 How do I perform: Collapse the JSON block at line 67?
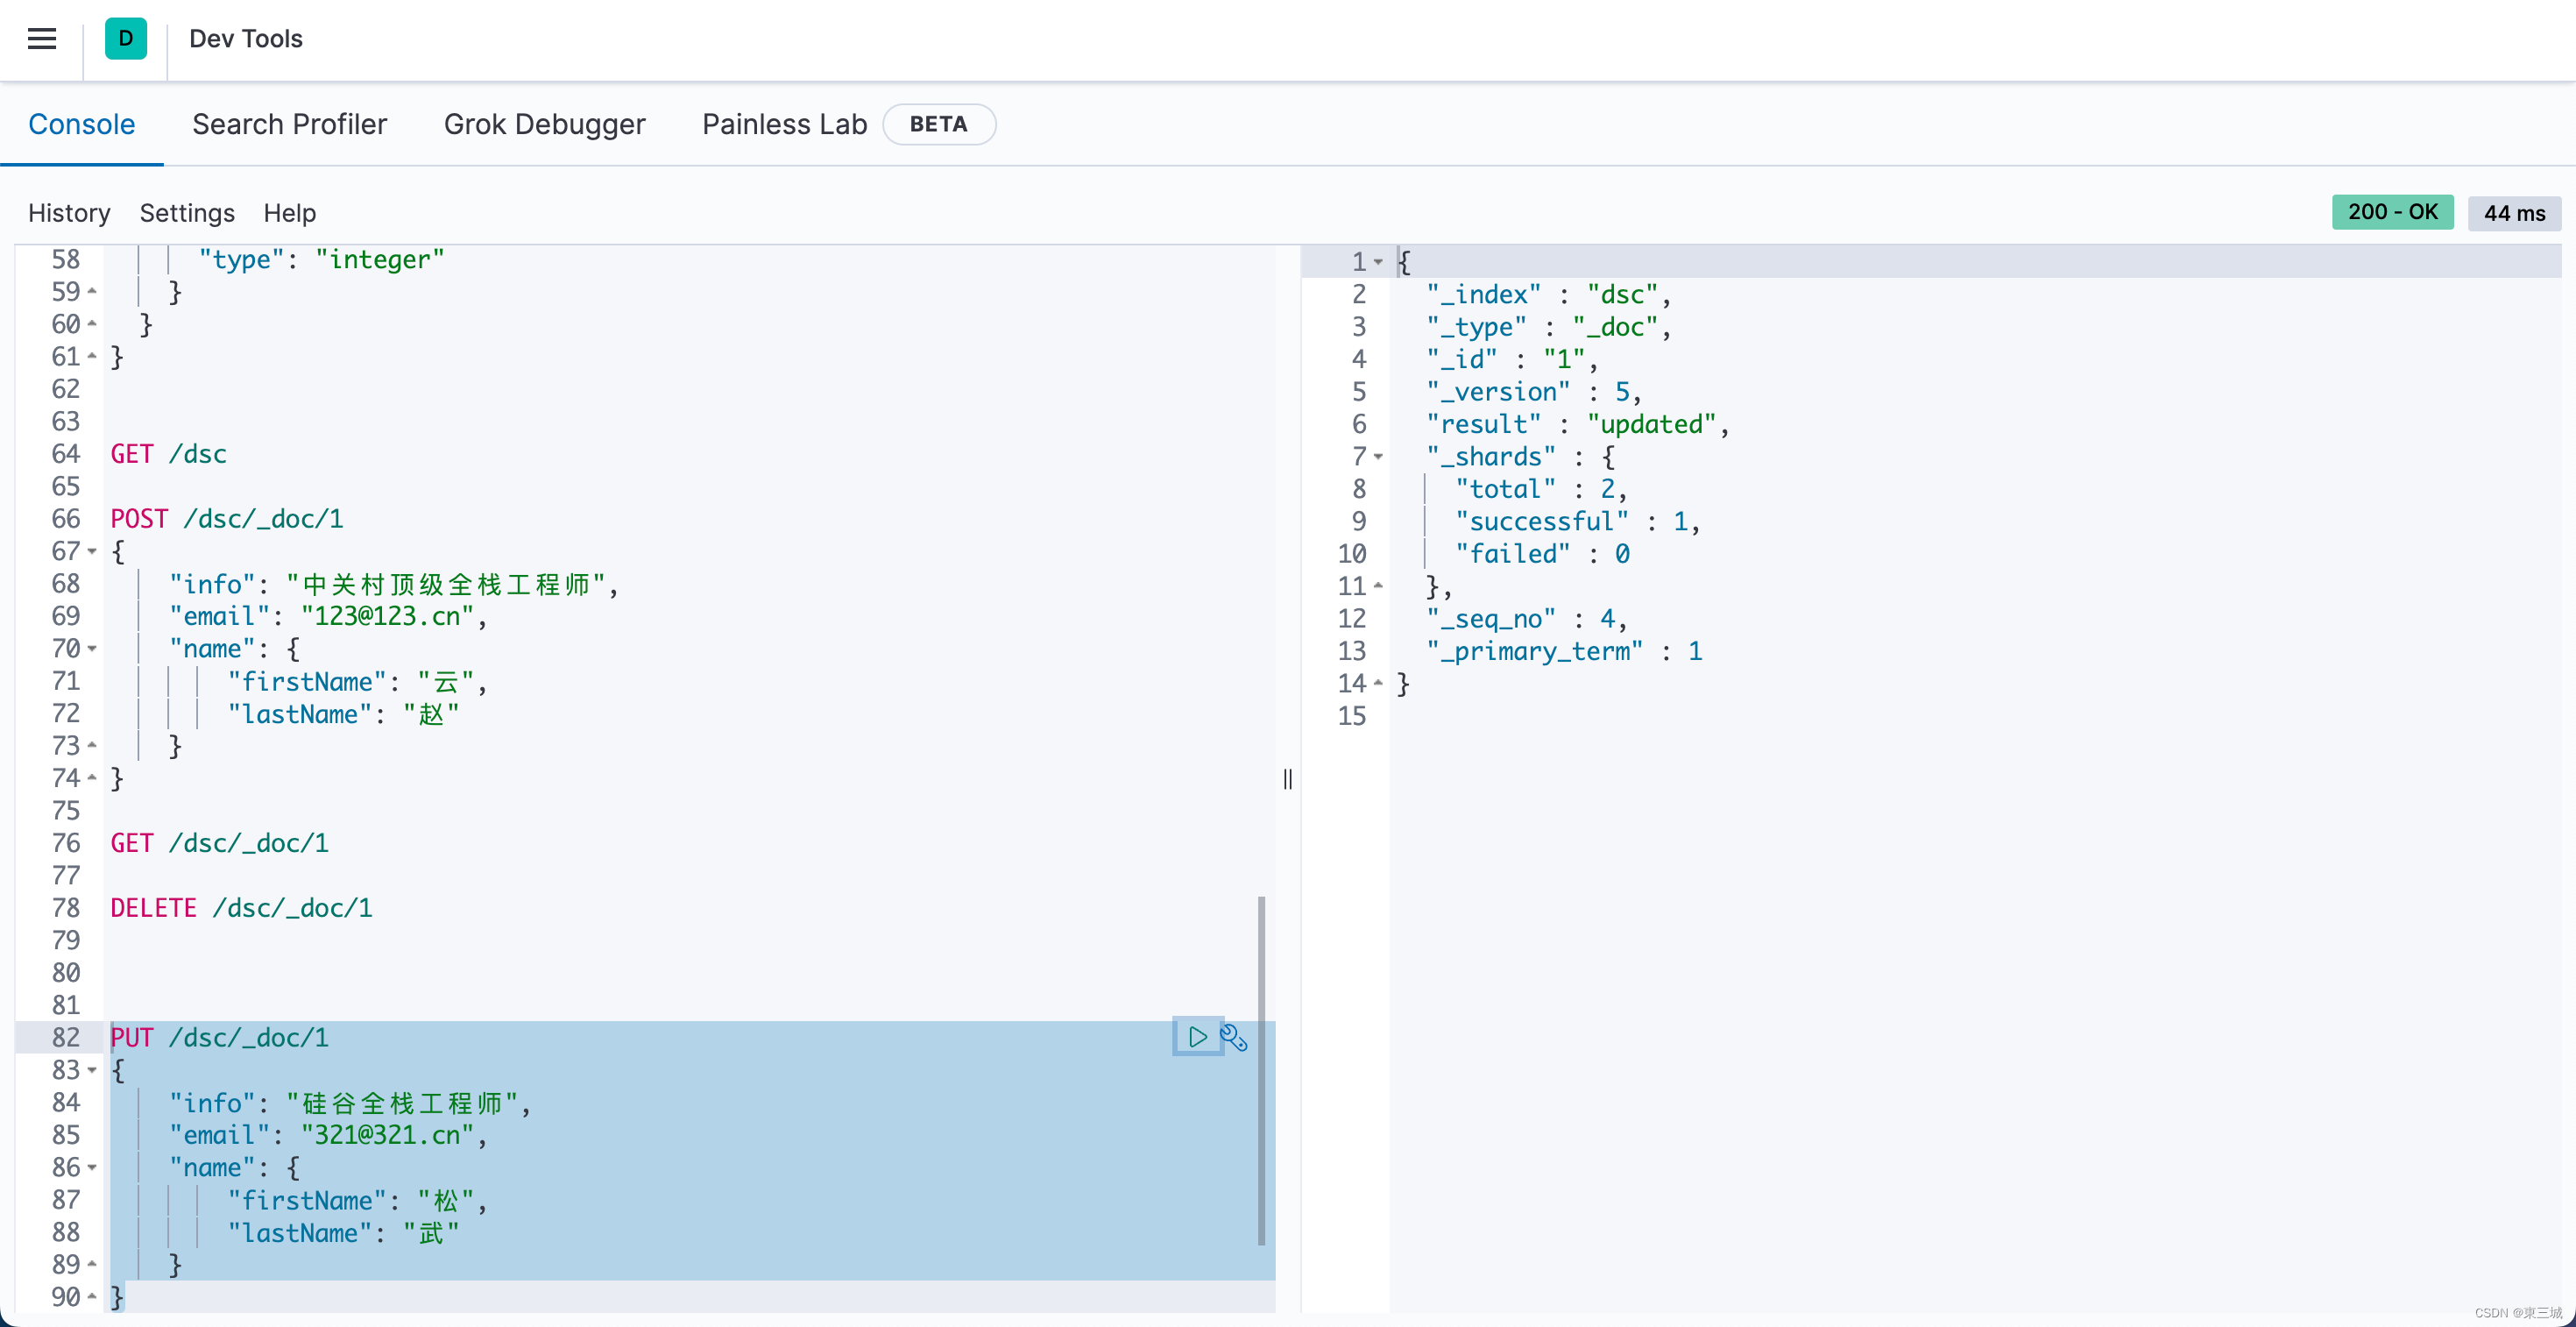(92, 552)
